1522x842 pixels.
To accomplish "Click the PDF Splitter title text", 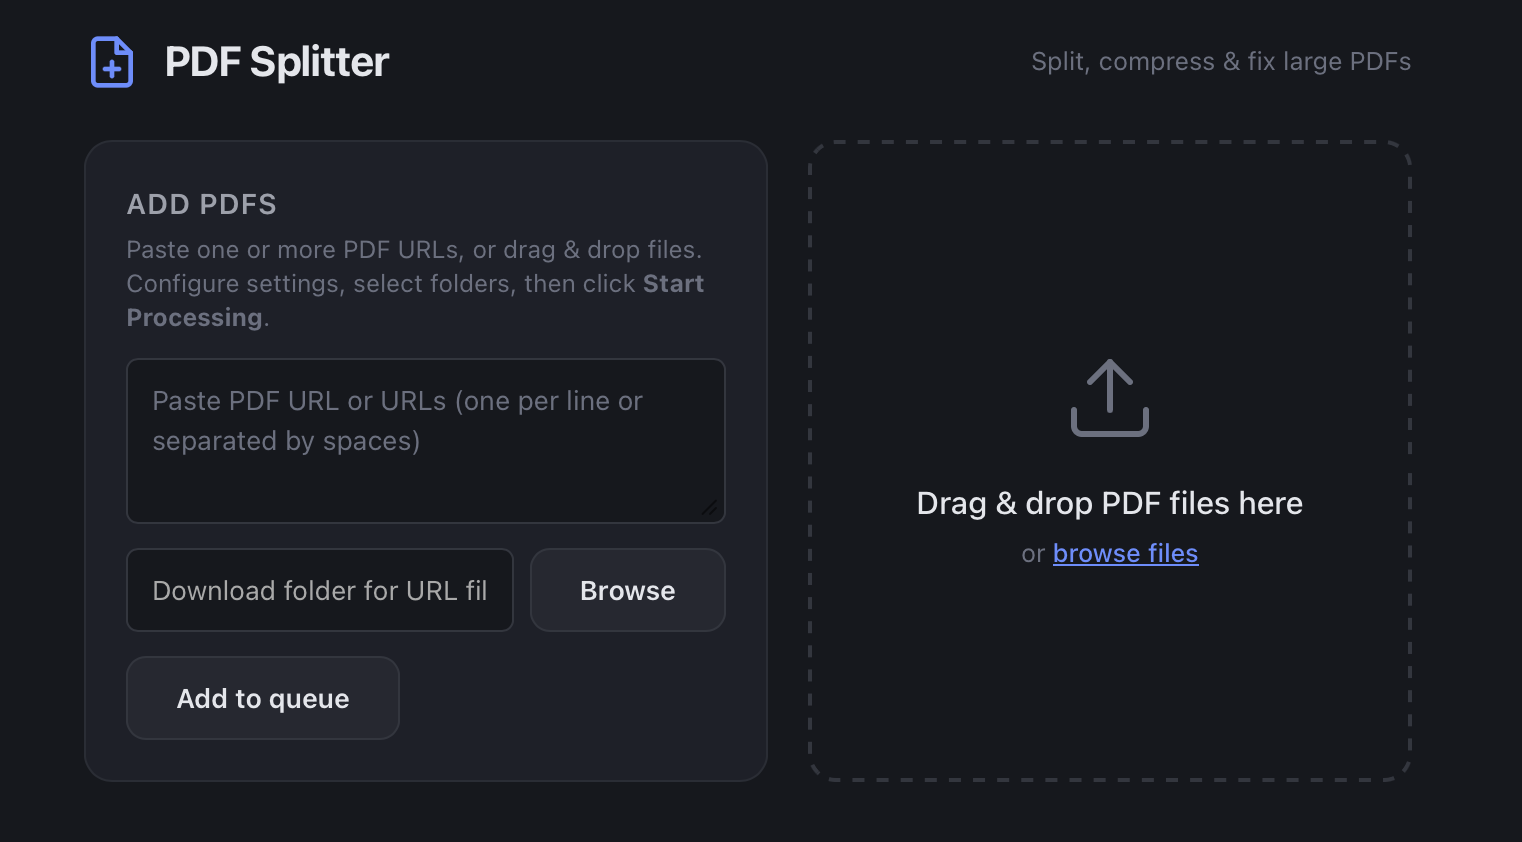I will point(276,61).
